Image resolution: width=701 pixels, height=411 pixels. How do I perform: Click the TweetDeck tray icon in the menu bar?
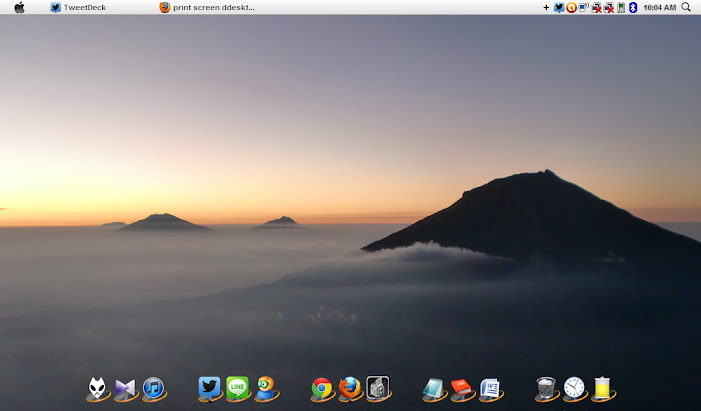pos(558,7)
